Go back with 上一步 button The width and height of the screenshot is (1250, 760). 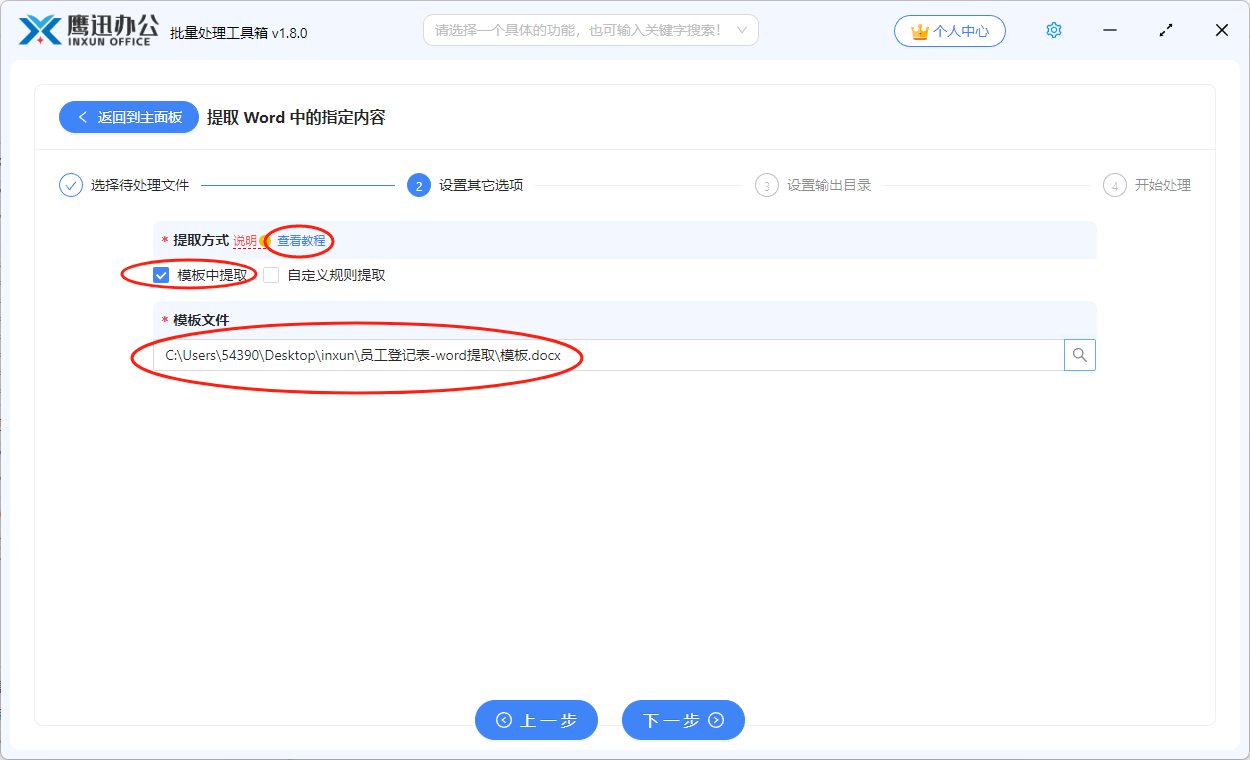pos(536,720)
